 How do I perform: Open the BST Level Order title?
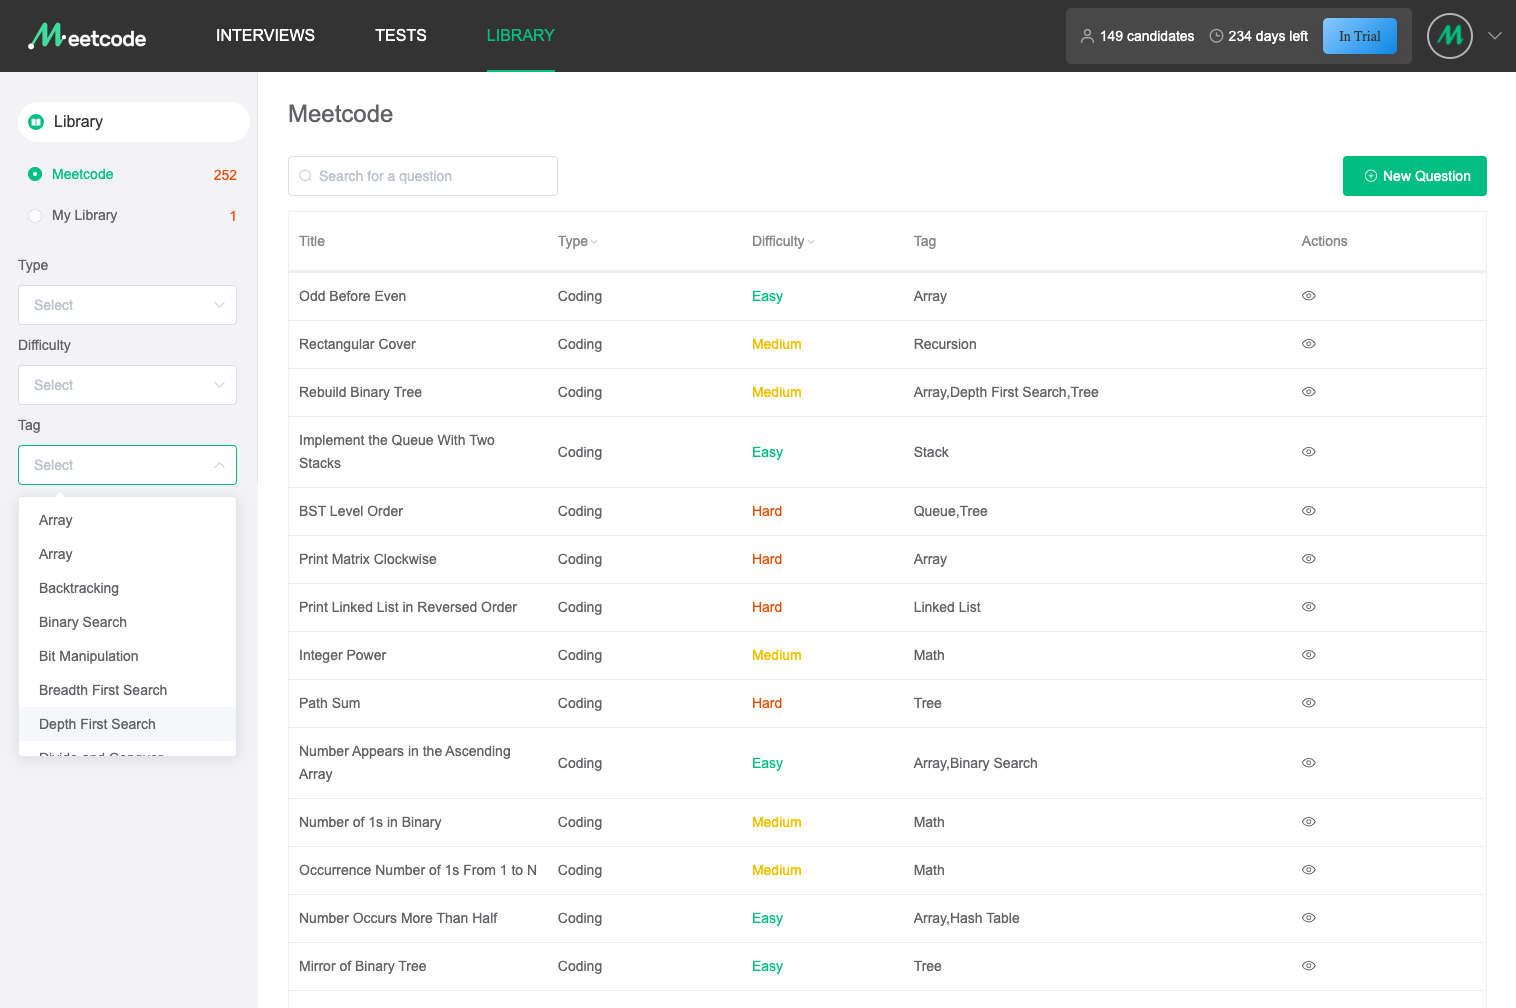pos(351,511)
